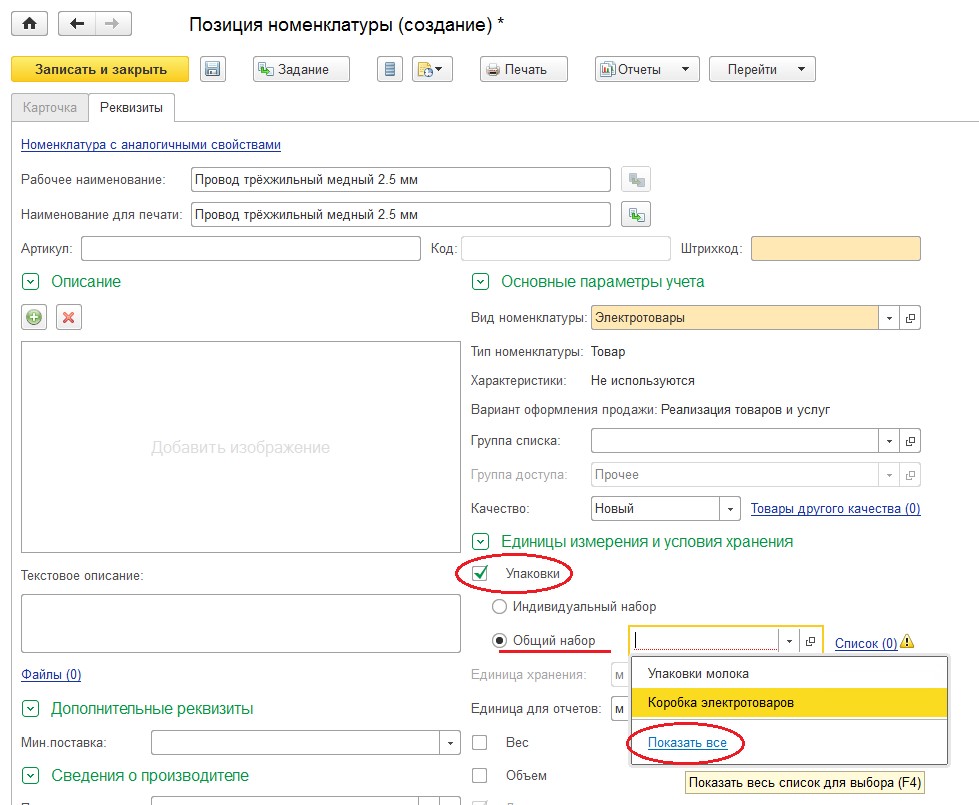Viewport: 979px width, 805px height.
Task: Open the Группа списка record icon
Action: [x=910, y=441]
